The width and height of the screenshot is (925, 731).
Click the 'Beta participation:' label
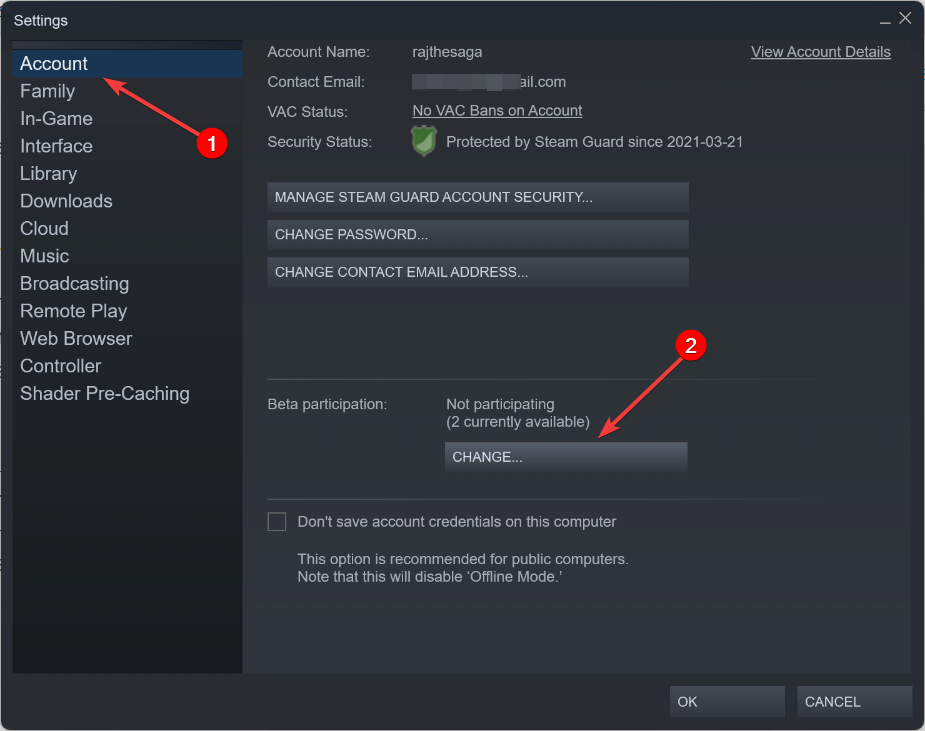coord(327,404)
